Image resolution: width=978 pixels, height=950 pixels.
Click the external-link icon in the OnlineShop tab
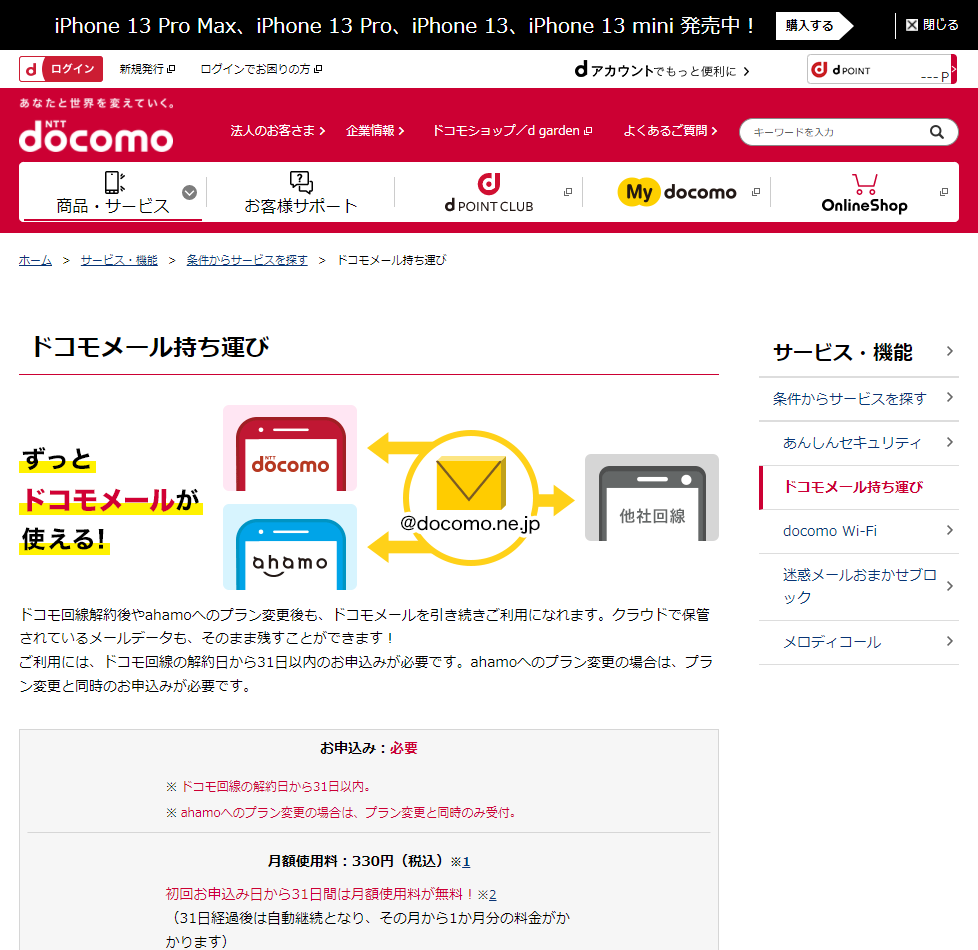944,192
